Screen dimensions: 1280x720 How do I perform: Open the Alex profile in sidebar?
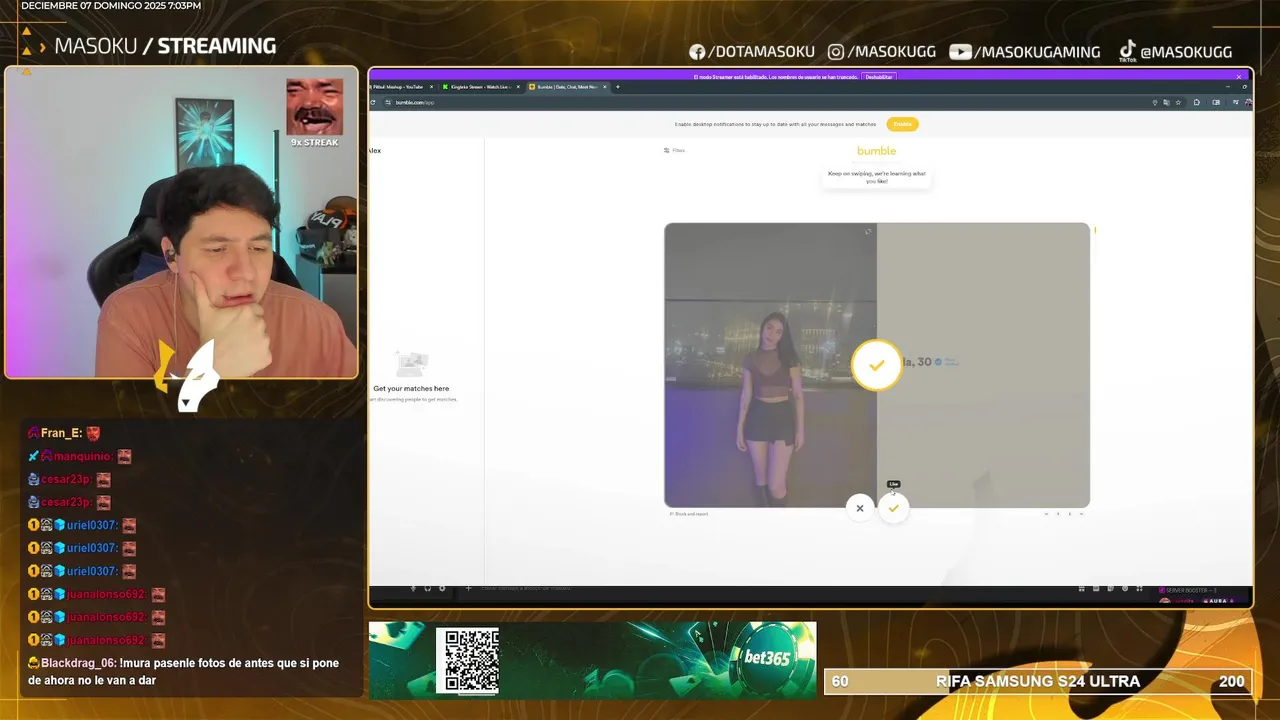tap(375, 150)
